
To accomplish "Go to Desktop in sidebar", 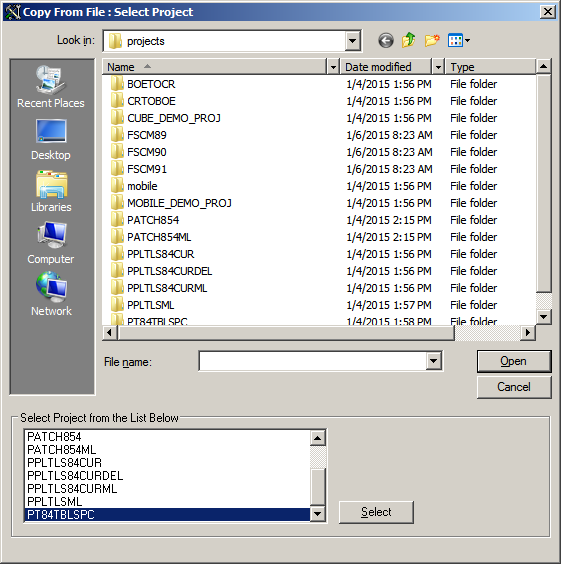I will (x=51, y=140).
